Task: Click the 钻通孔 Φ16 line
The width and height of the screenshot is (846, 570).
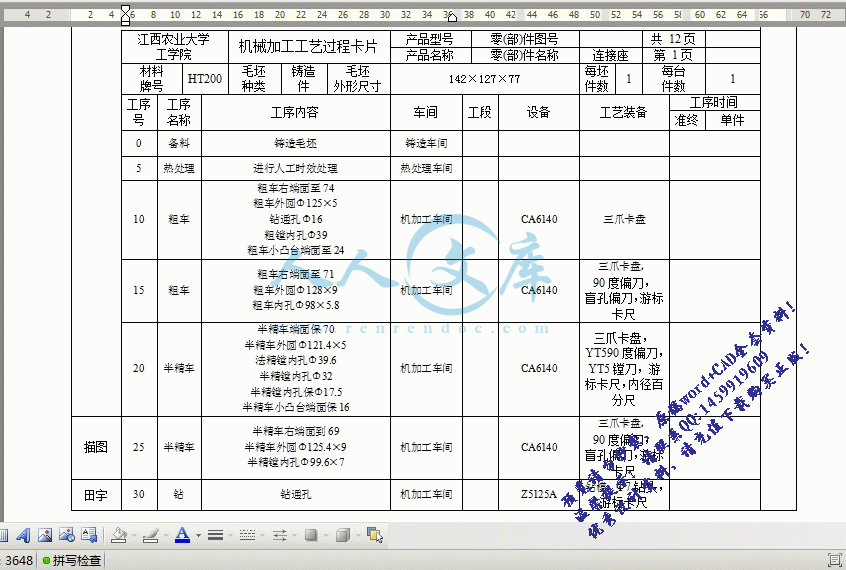Action: click(x=295, y=219)
